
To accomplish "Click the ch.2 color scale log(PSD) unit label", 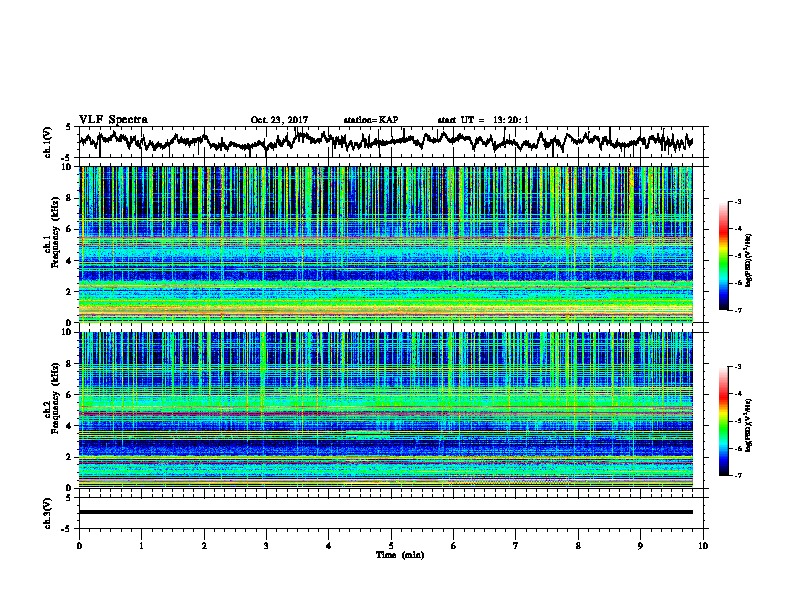I will (749, 425).
